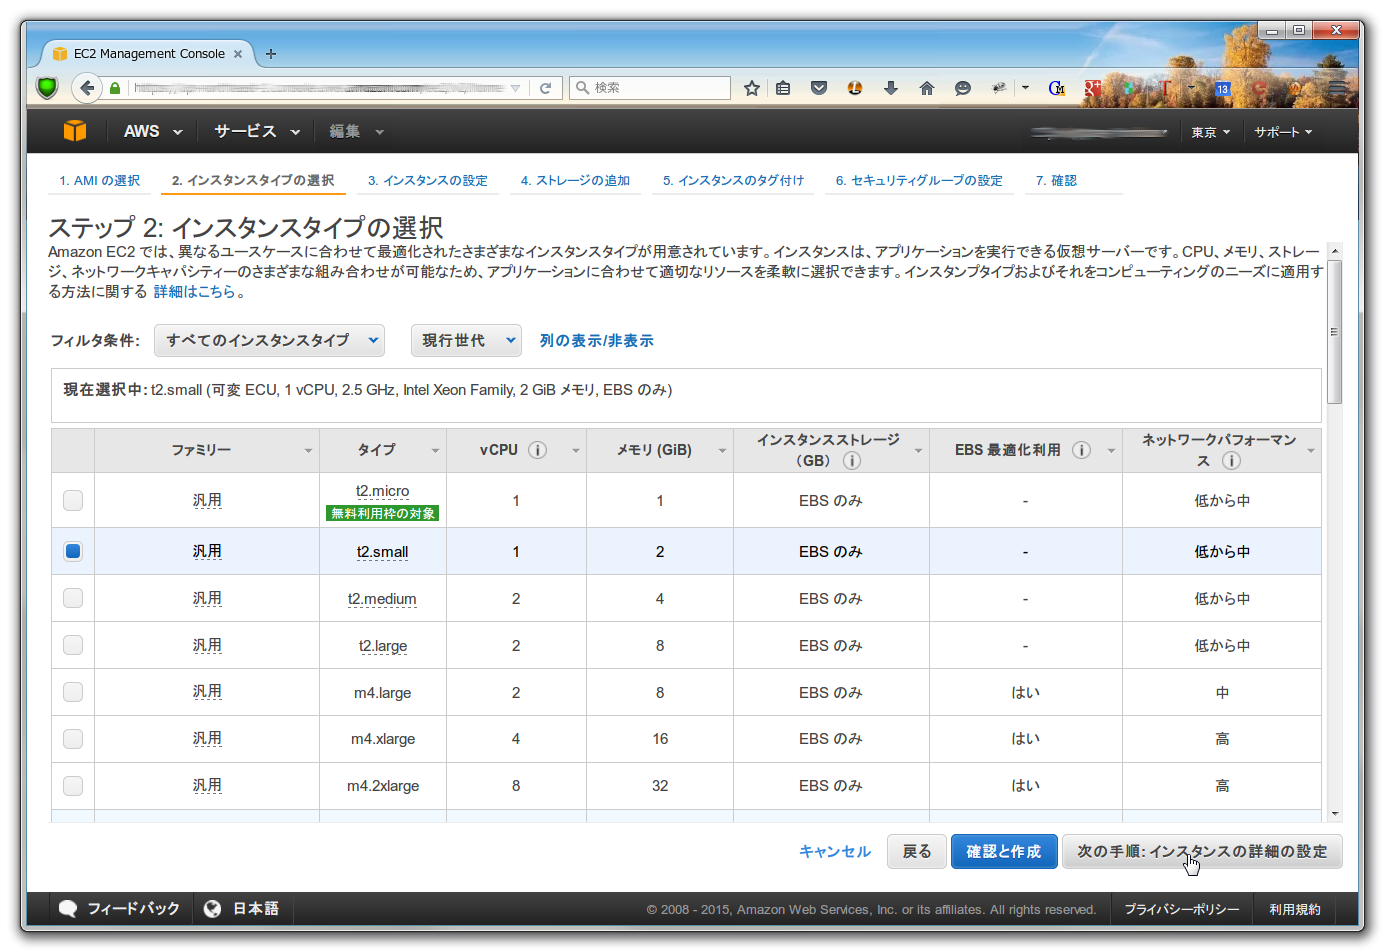Open the プライバシーポリシー link

(1182, 910)
